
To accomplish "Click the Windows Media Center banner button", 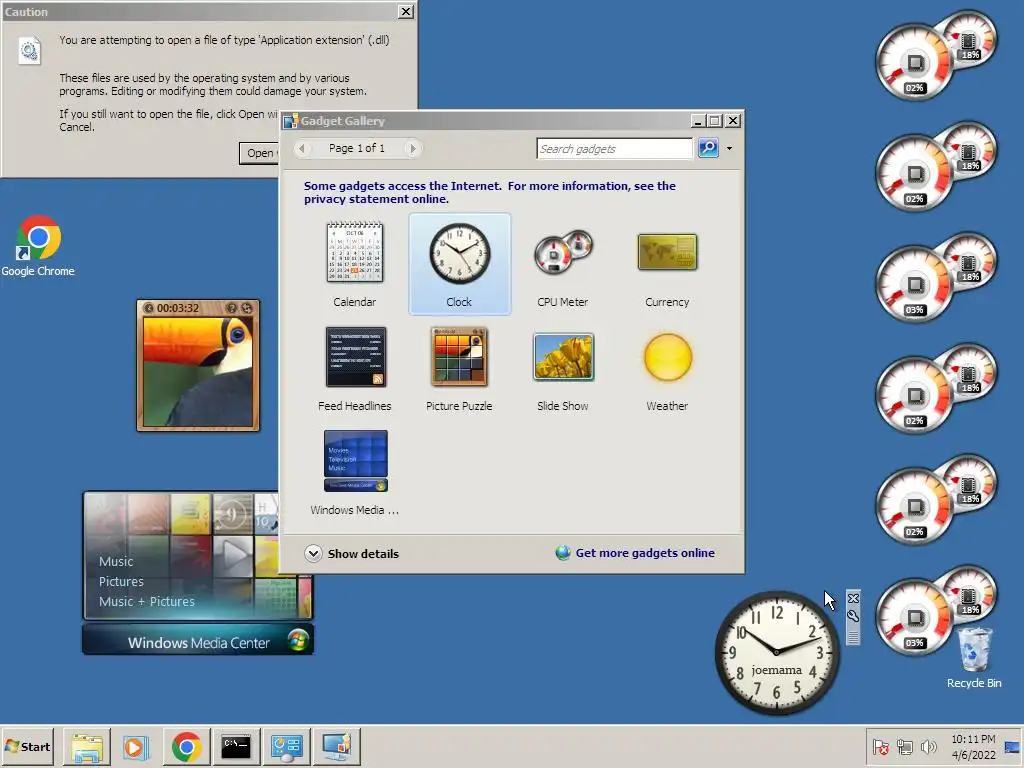I will click(198, 642).
